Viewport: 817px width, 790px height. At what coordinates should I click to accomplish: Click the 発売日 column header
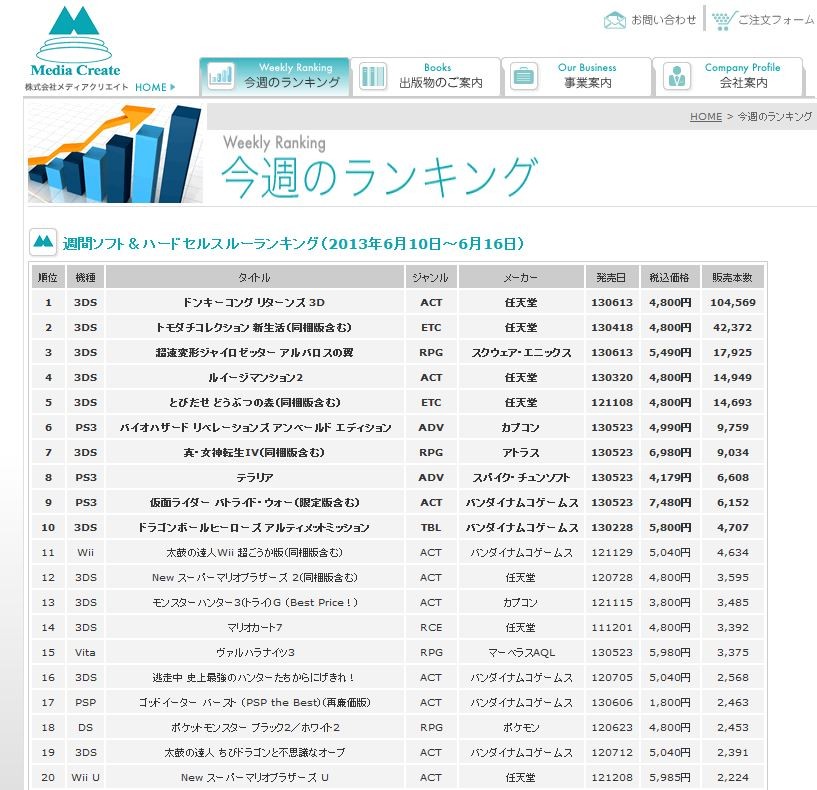[611, 277]
